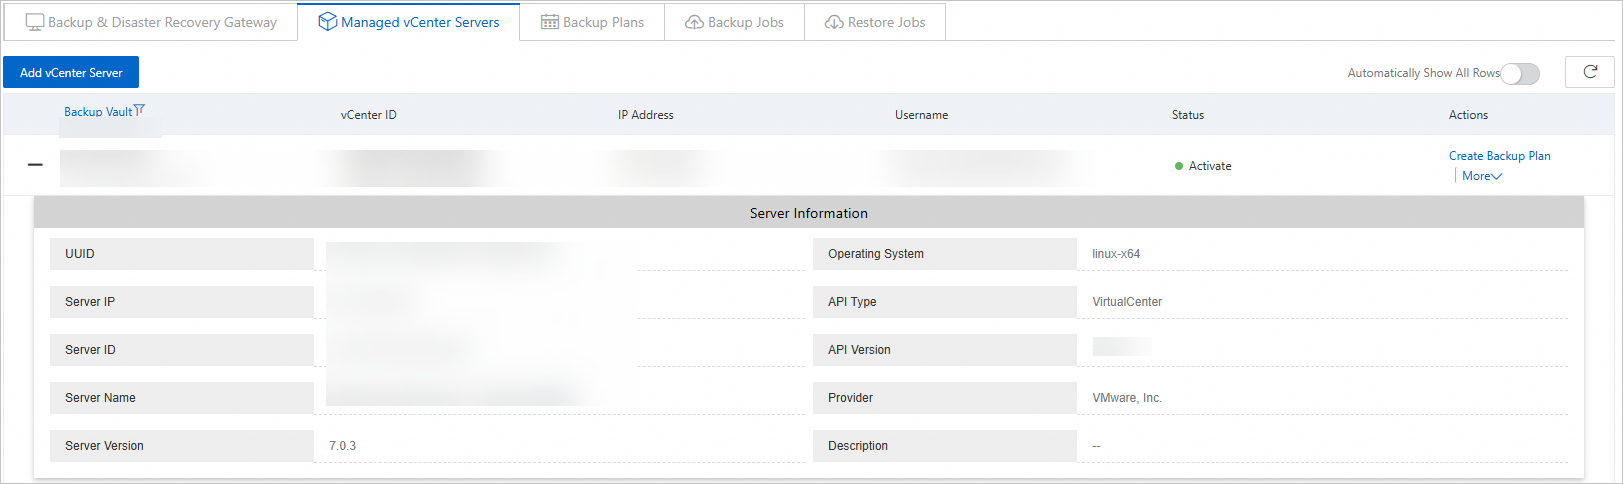
Task: Open the Backup Plans tab
Action: [592, 22]
